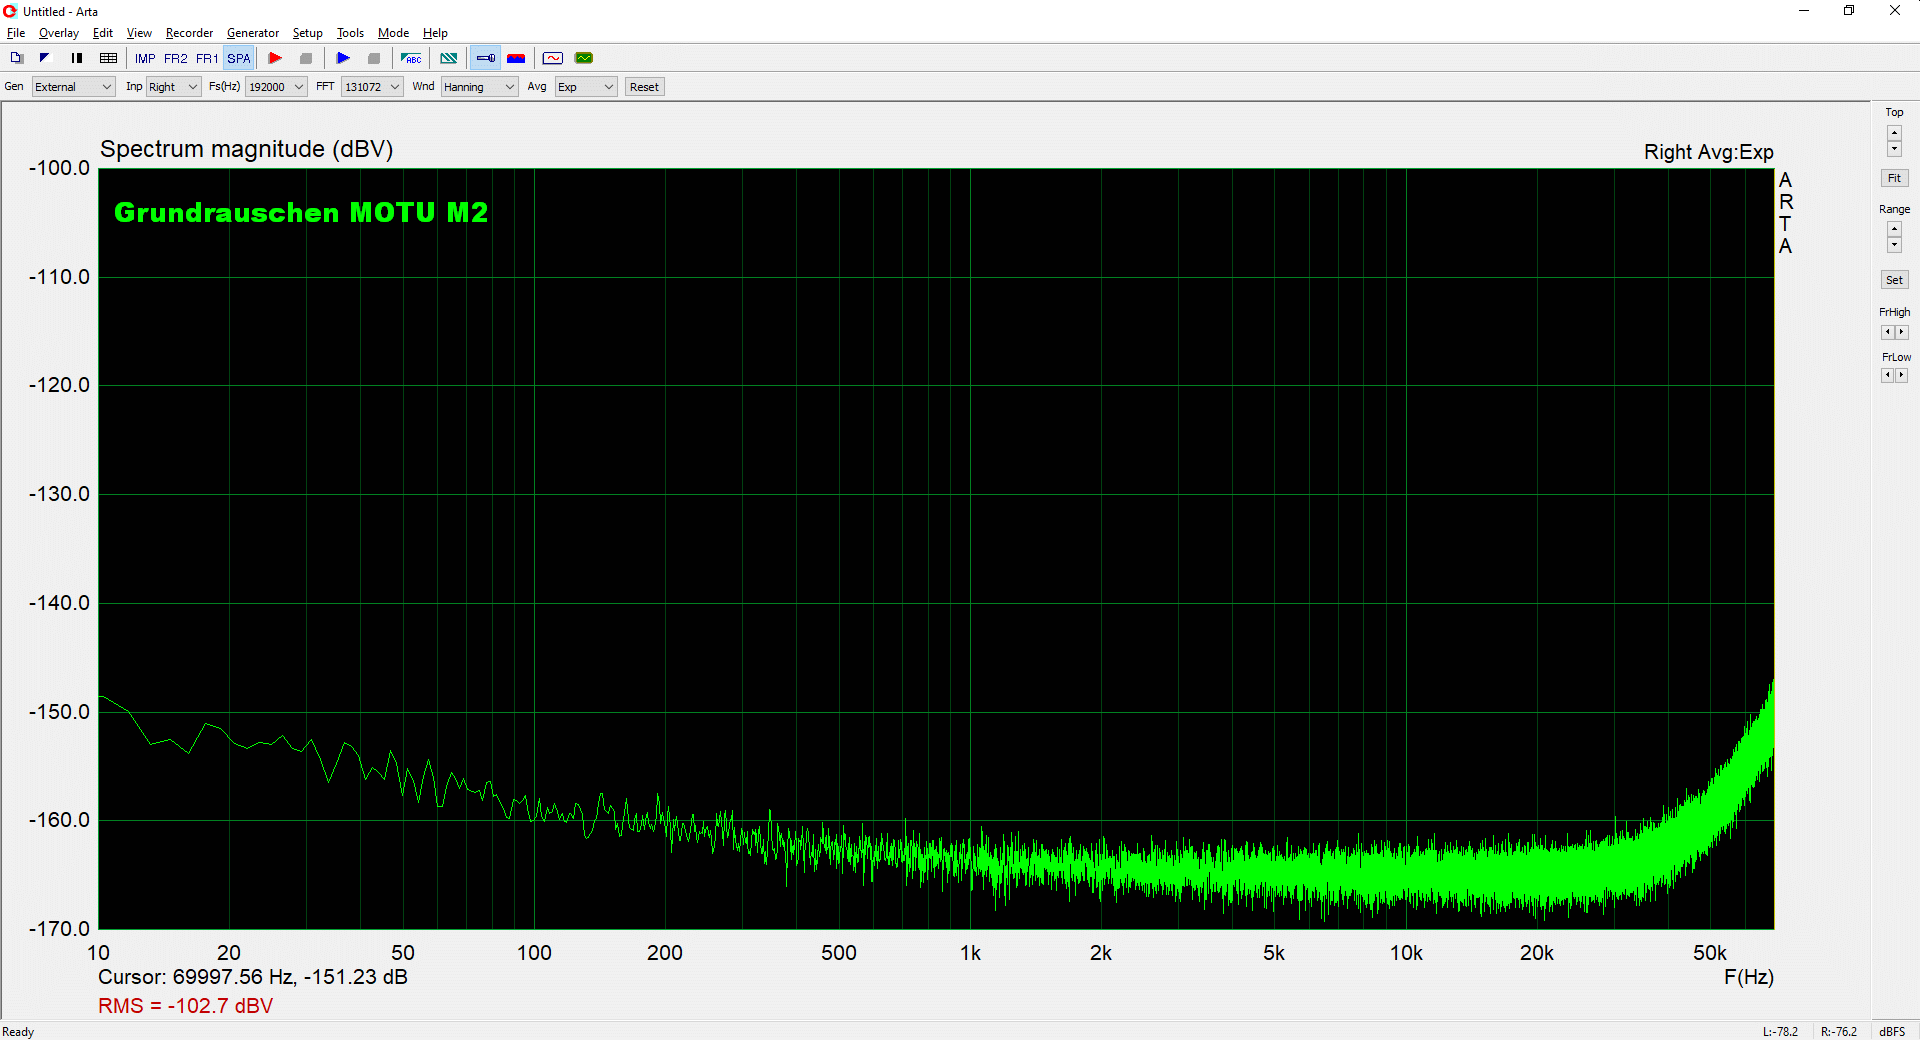Open the FFT size 131072 dropdown
The height and width of the screenshot is (1040, 1920).
(372, 87)
